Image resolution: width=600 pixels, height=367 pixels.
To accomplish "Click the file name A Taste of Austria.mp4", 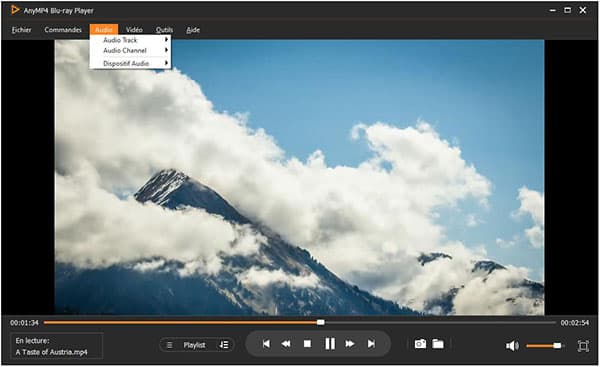I will click(52, 352).
